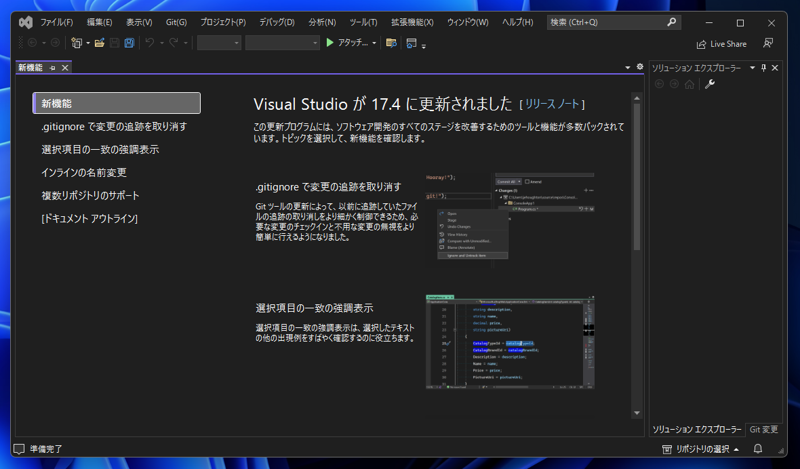Open the ツール(T) menu
The height and width of the screenshot is (469, 800).
(363, 22)
